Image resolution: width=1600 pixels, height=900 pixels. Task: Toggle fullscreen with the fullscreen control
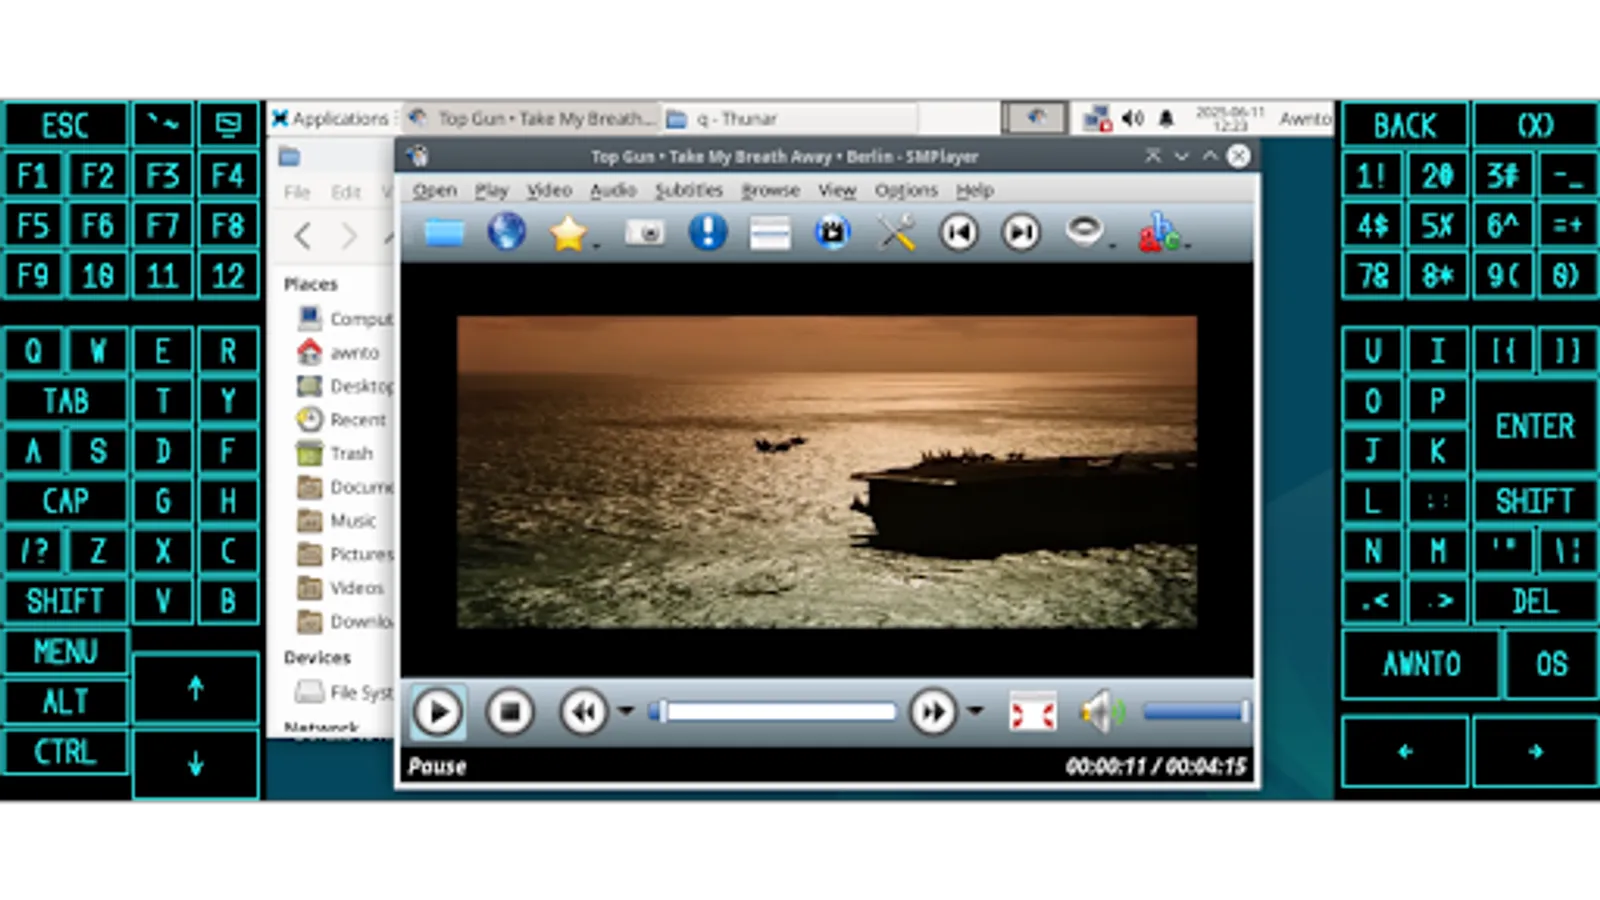1033,711
